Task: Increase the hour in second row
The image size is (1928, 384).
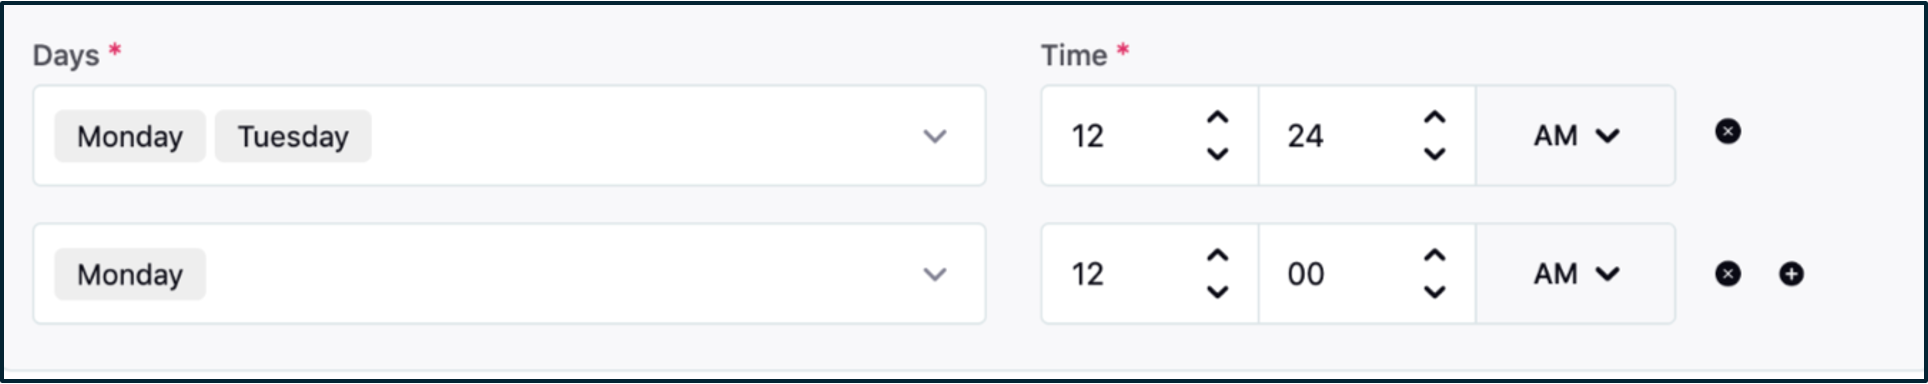Action: (x=1217, y=255)
